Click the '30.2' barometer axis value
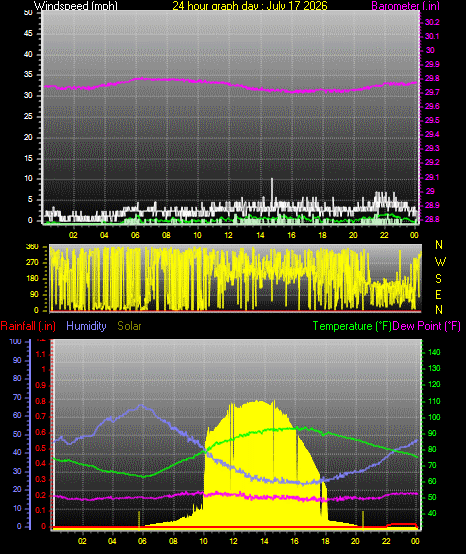466x554 pixels. coord(432,22)
